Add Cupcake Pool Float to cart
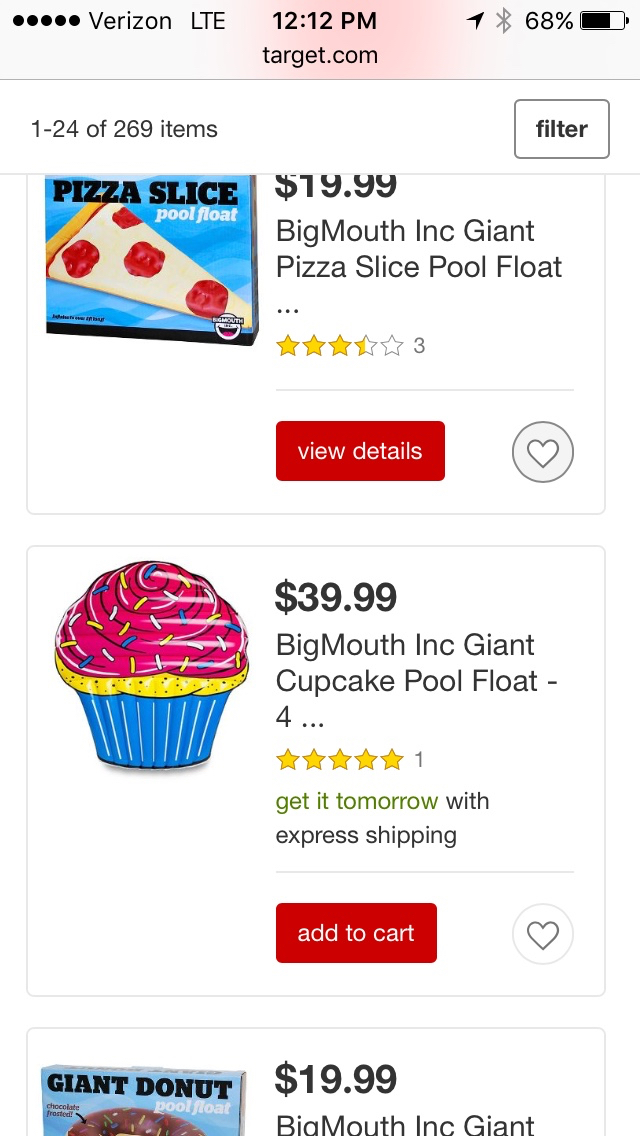 [x=356, y=933]
